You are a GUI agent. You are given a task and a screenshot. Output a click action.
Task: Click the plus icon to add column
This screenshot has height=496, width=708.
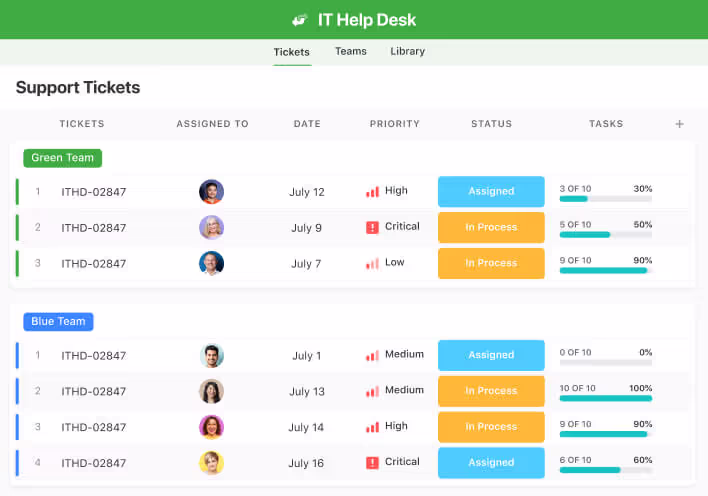(x=680, y=124)
